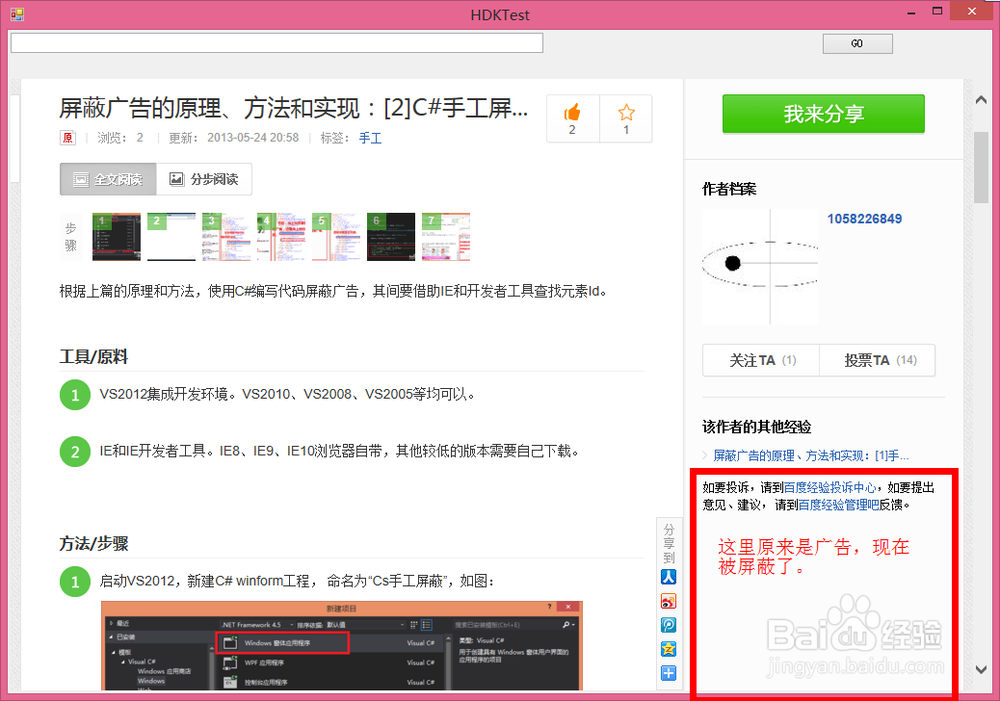Click the 方法/步骤 heading
This screenshot has height=701, width=1000.
point(94,543)
